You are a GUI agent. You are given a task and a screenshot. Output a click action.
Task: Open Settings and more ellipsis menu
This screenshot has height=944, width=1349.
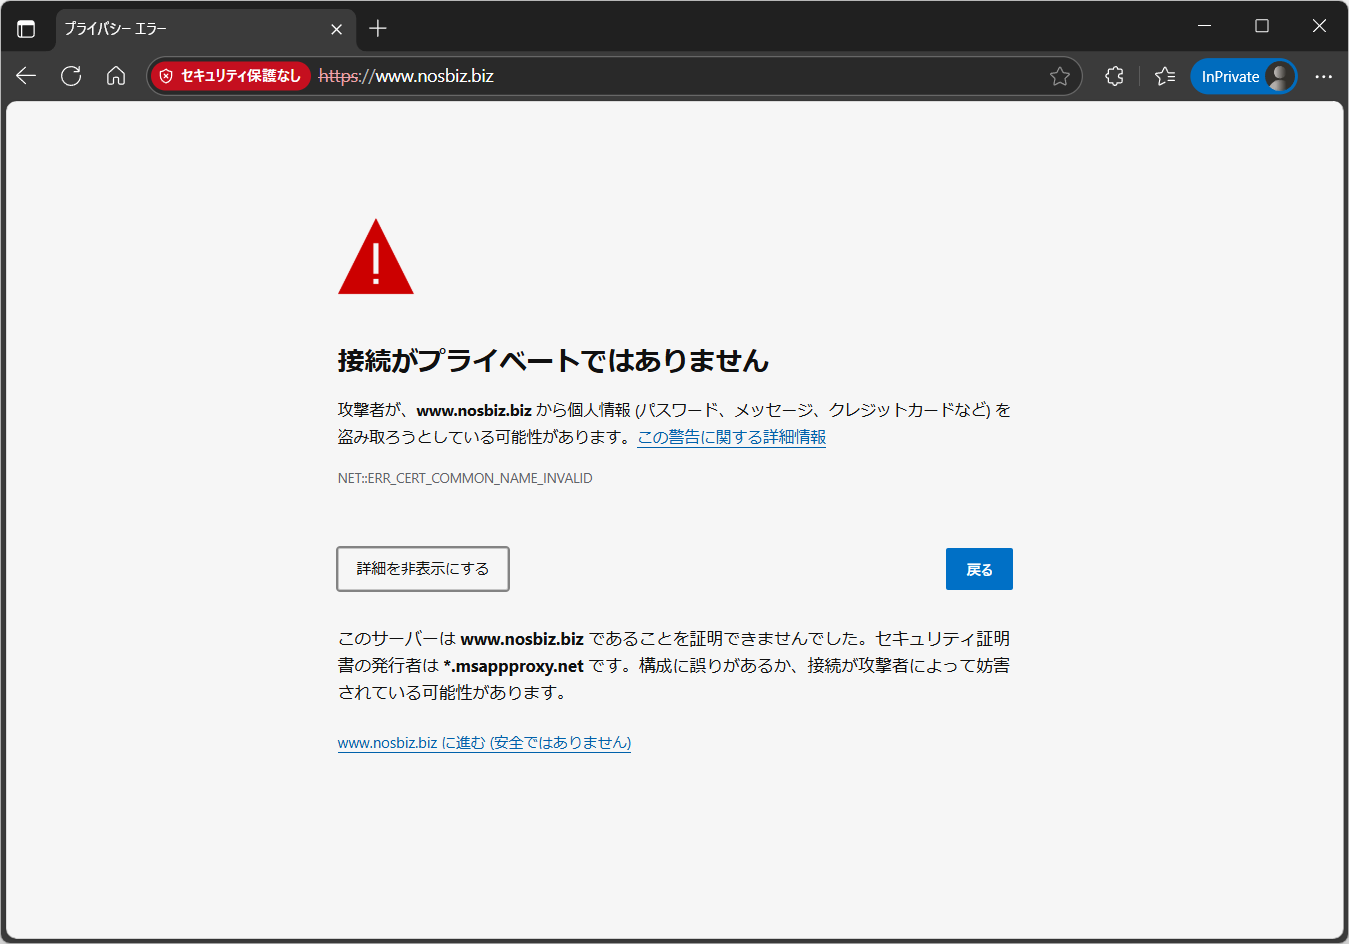tap(1323, 76)
